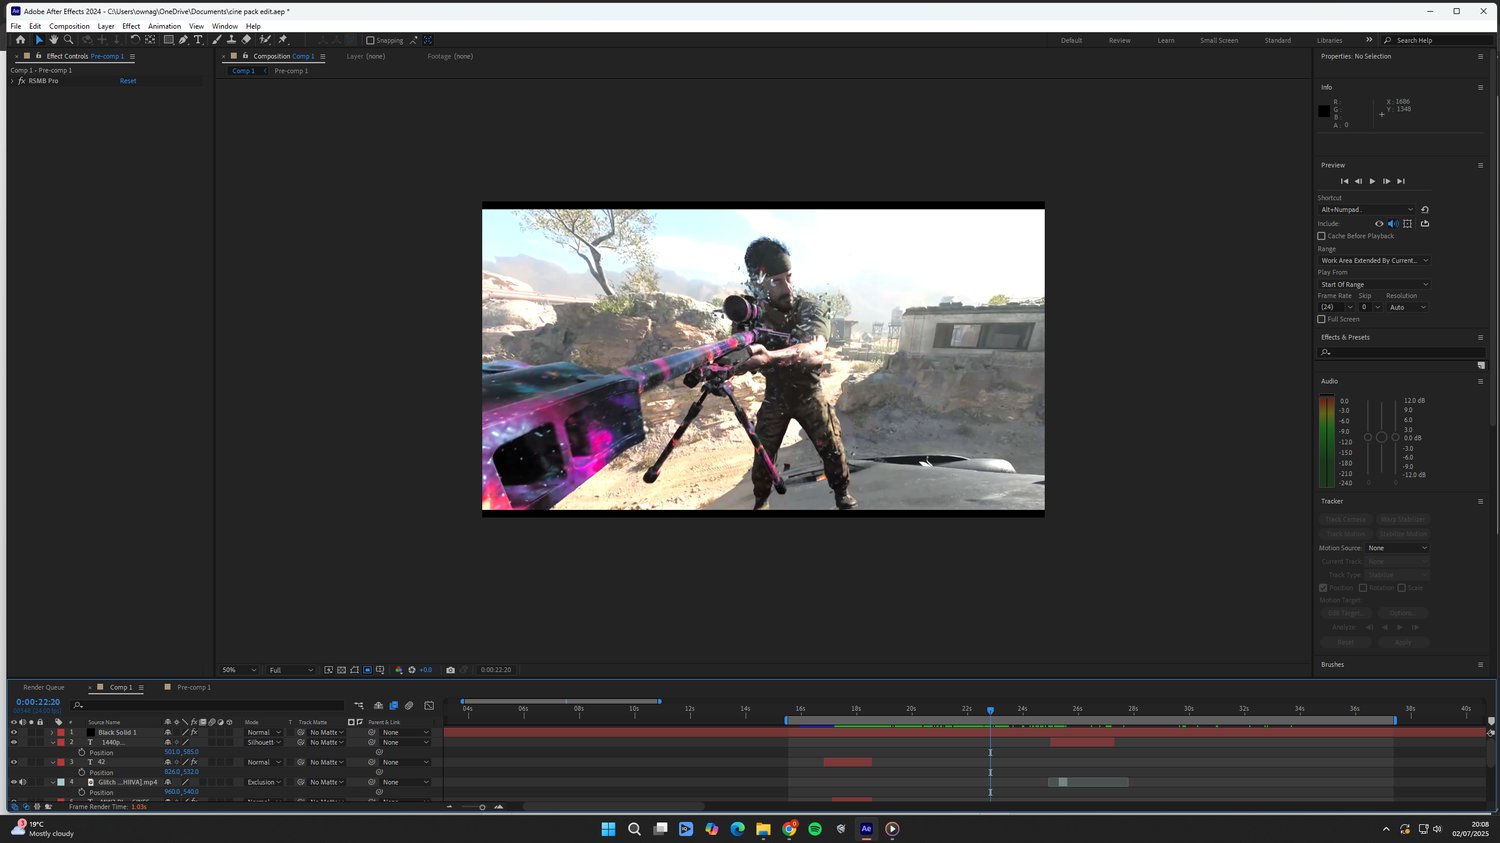Open File Explorer from the taskbar
Viewport: 1500px width, 843px height.
(x=763, y=829)
